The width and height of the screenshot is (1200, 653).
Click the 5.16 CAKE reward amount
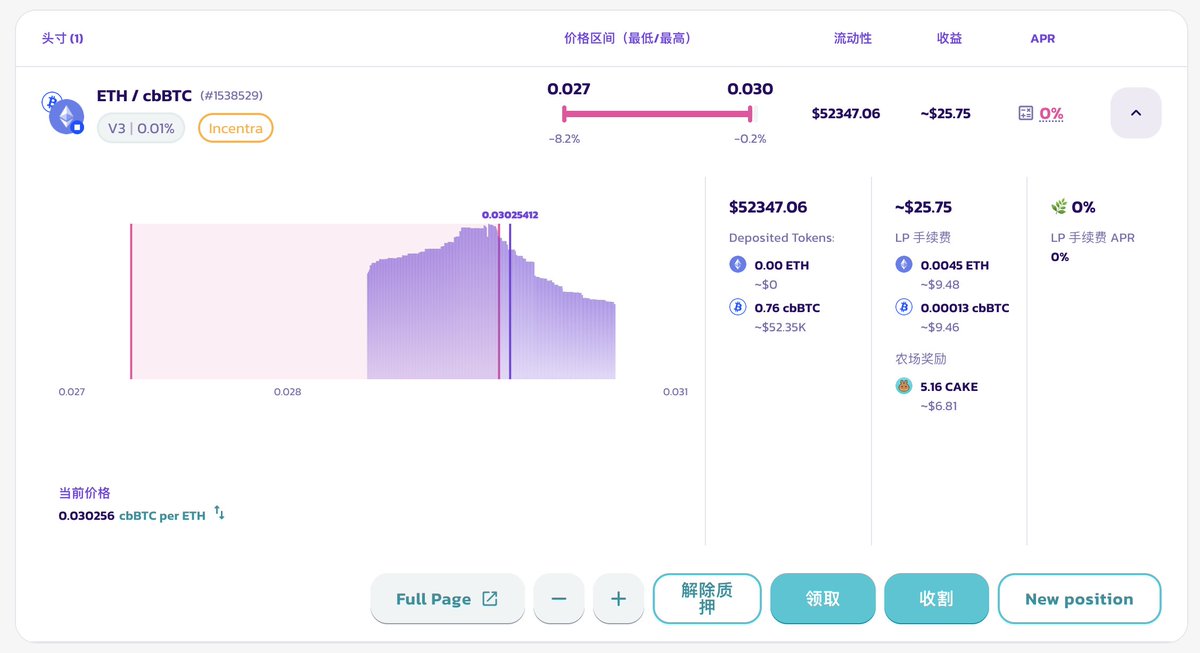coord(949,386)
